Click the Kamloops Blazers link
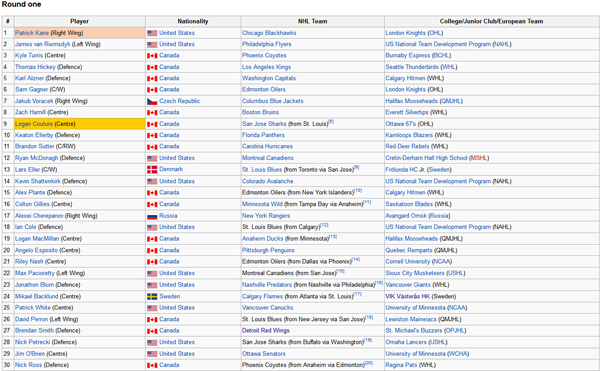 click(x=409, y=135)
